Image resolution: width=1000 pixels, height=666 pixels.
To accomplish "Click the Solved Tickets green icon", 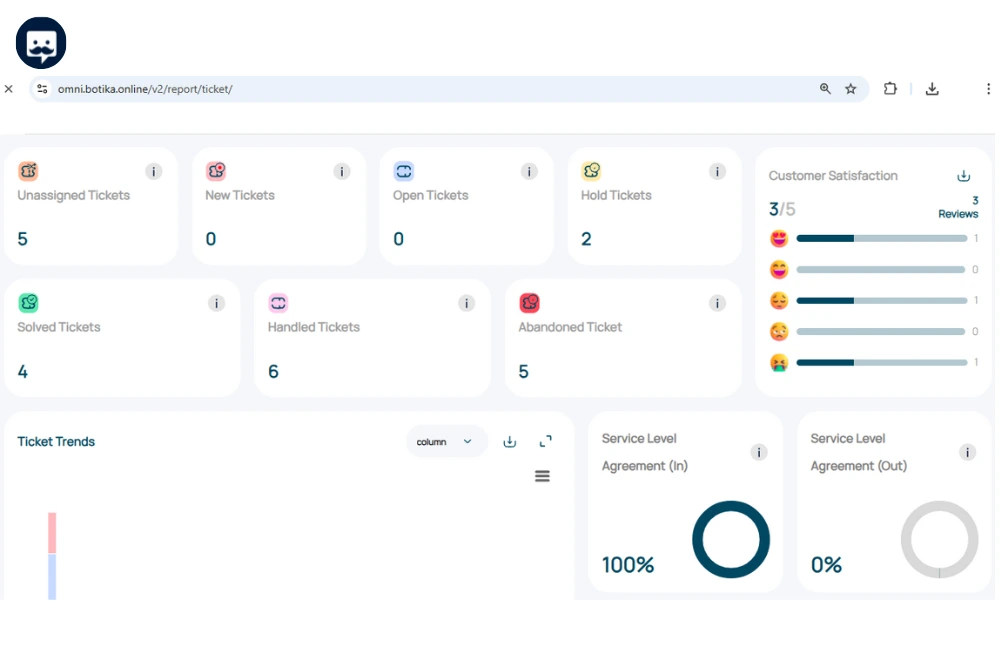I will point(29,302).
